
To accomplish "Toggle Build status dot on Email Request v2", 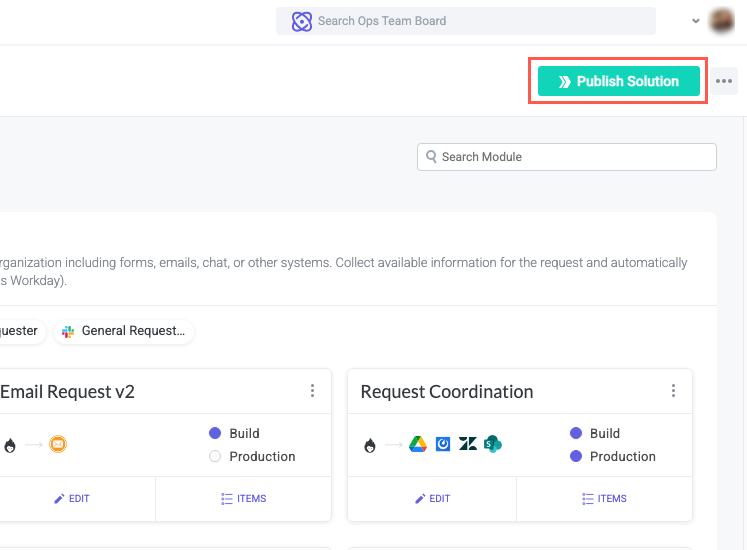I will click(x=215, y=433).
